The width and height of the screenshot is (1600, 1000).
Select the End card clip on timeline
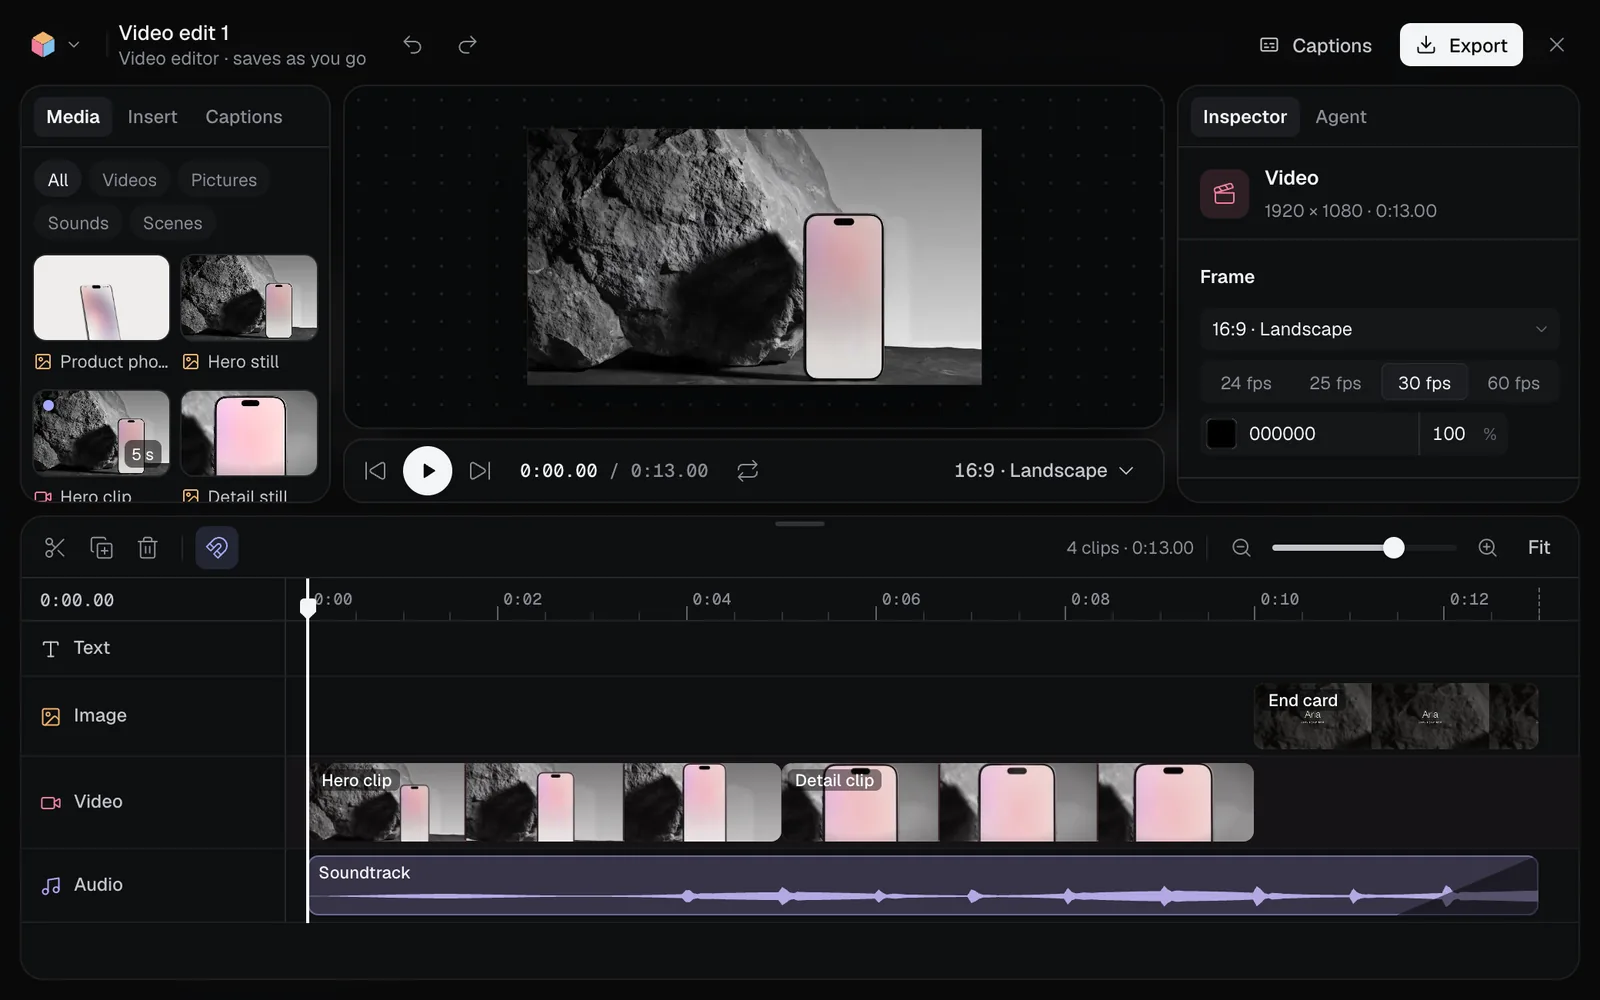(x=1396, y=716)
